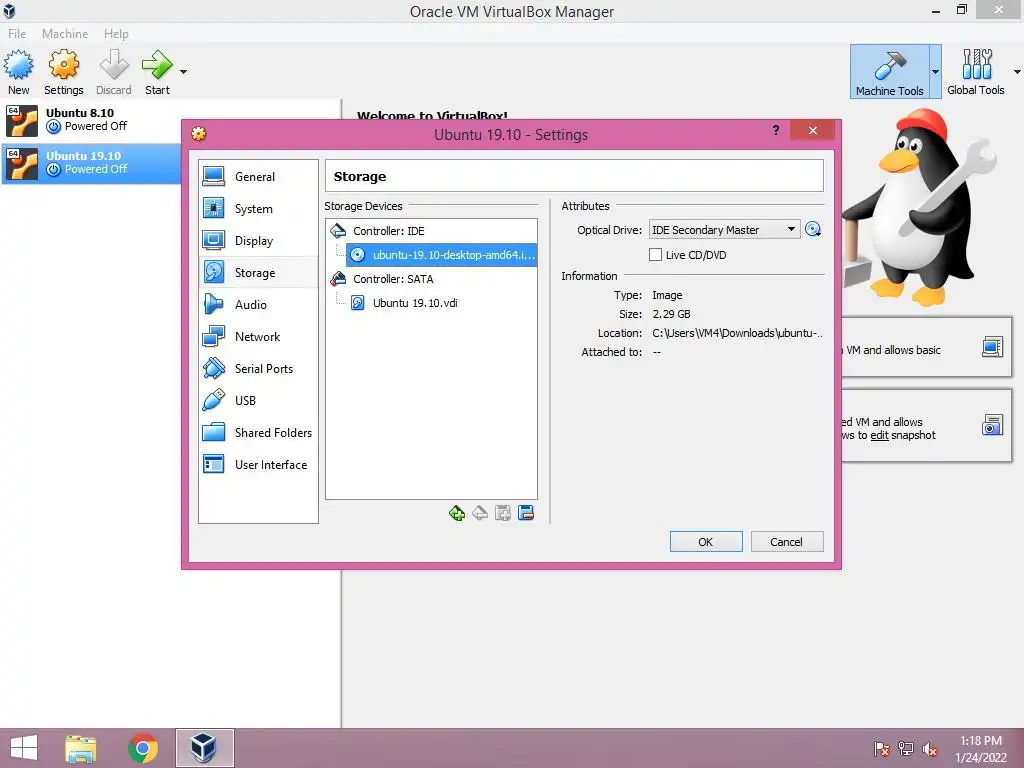Open Google Chrome from the taskbar
1024x768 pixels.
click(143, 748)
